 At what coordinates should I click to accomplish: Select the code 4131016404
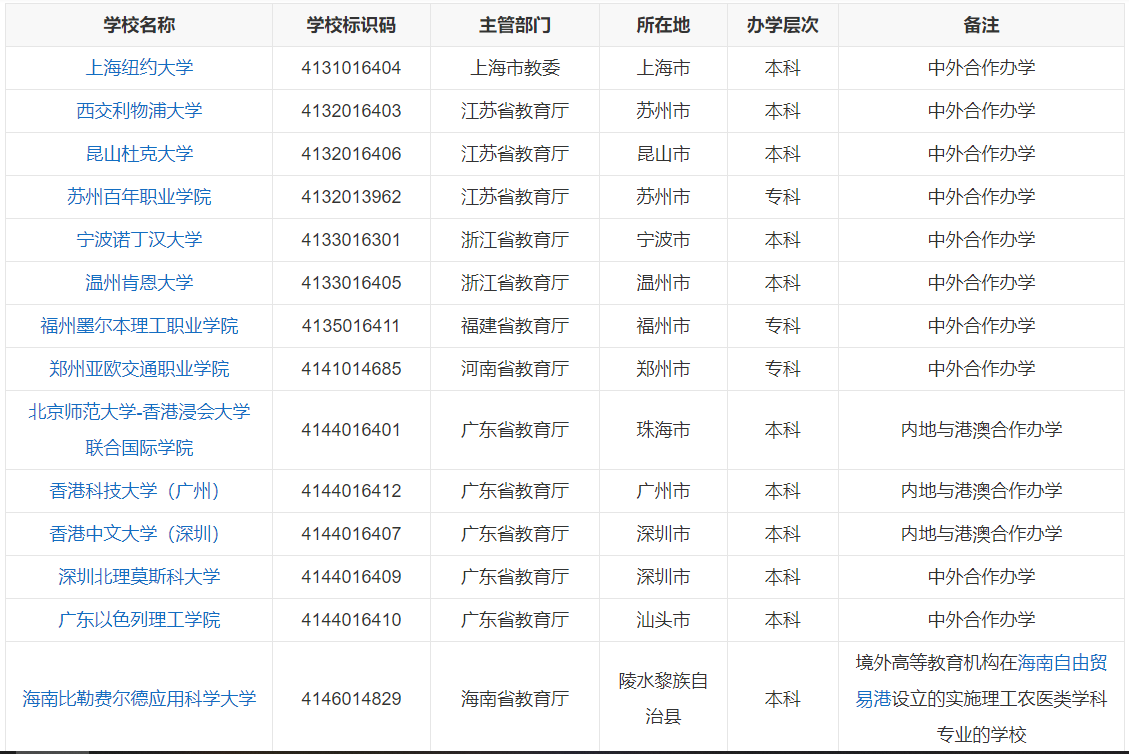click(x=351, y=68)
